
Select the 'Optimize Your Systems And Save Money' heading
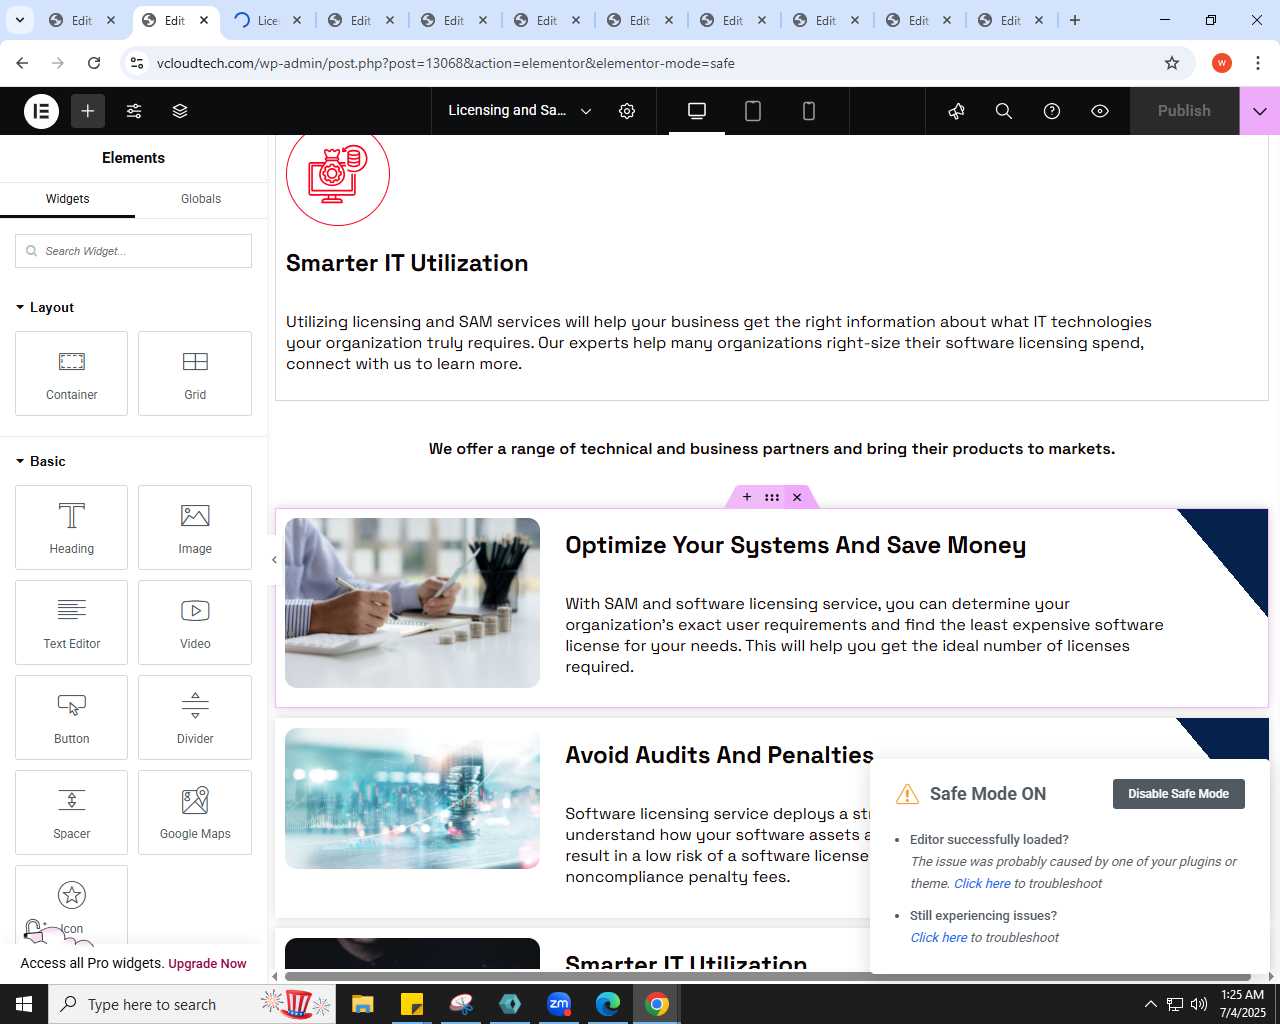pyautogui.click(x=796, y=545)
